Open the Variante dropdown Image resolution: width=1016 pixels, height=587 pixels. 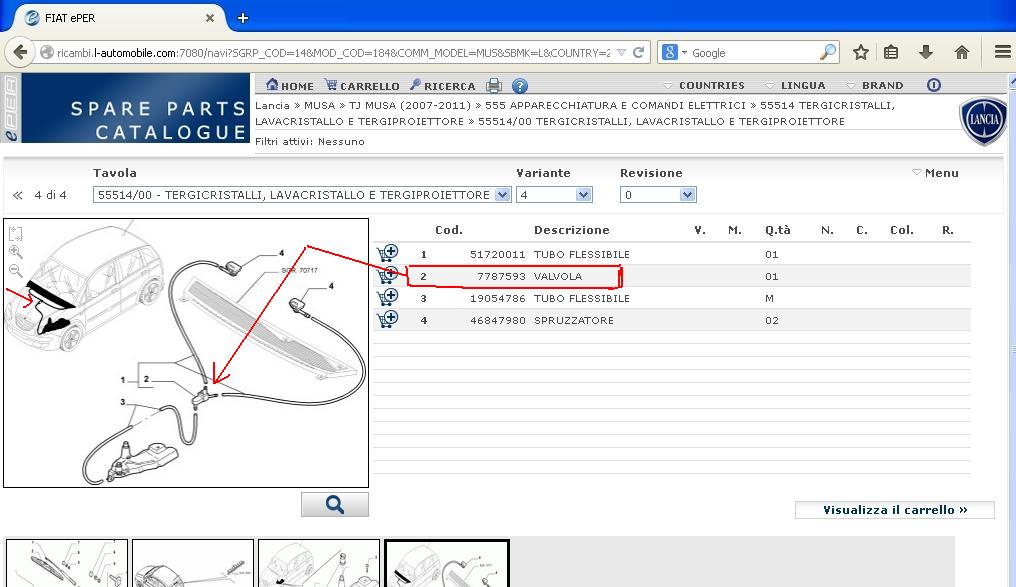(x=584, y=195)
